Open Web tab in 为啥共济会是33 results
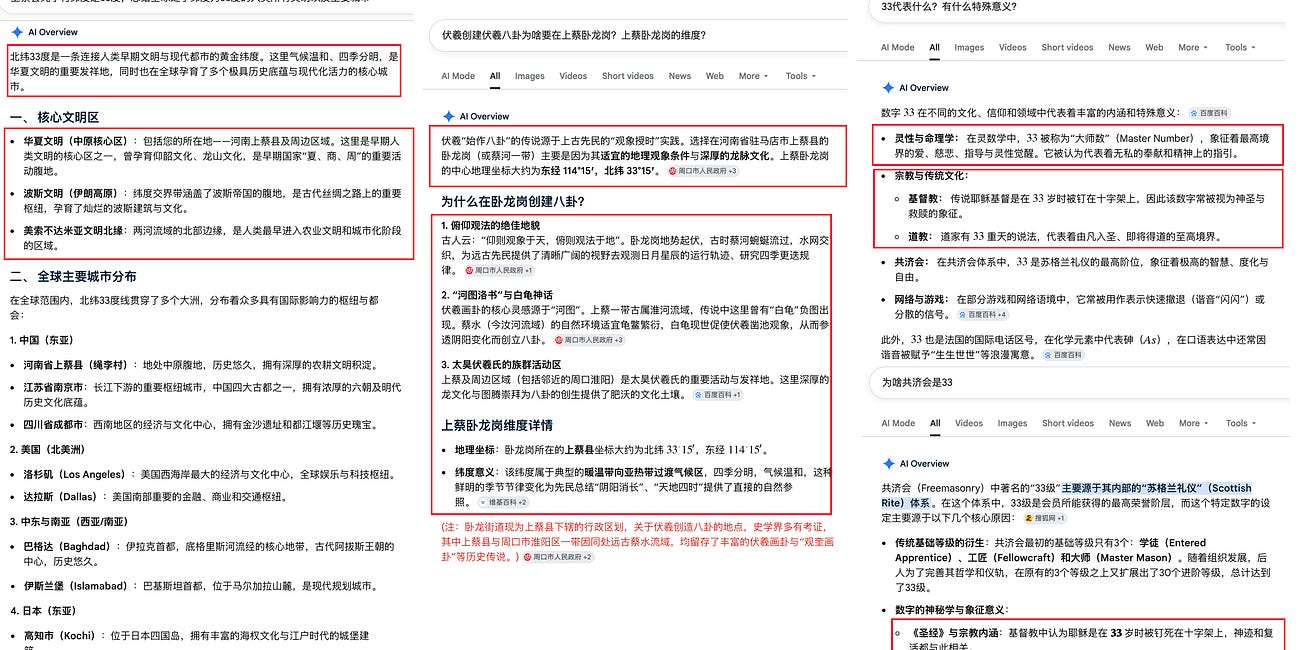The image size is (1300, 650). coord(1154,423)
